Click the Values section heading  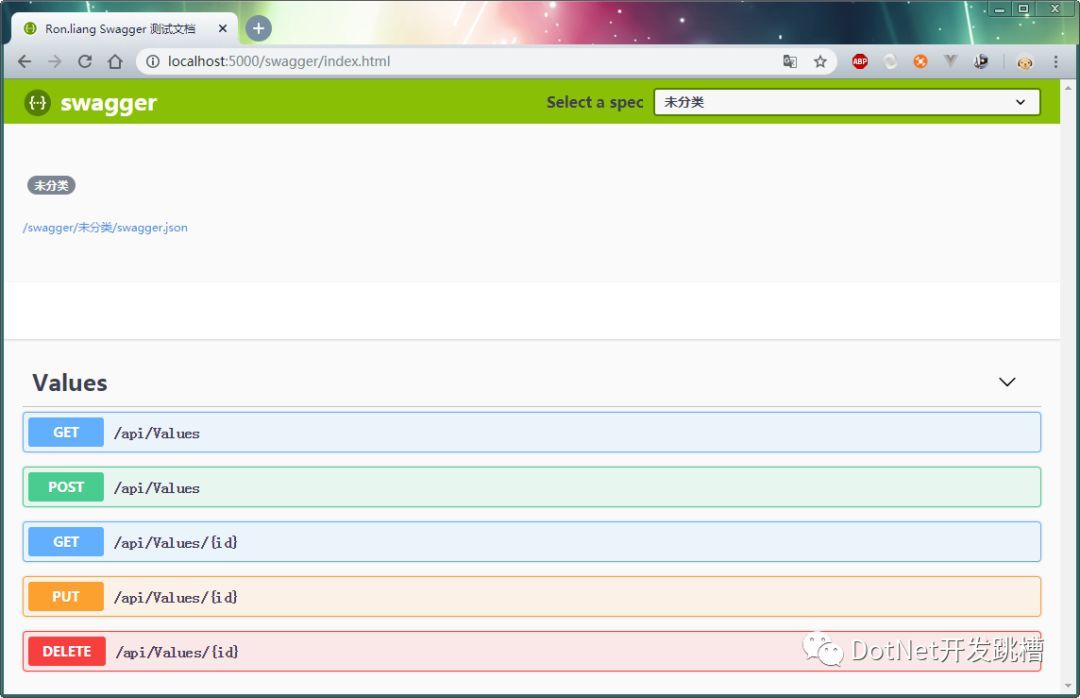[x=70, y=382]
